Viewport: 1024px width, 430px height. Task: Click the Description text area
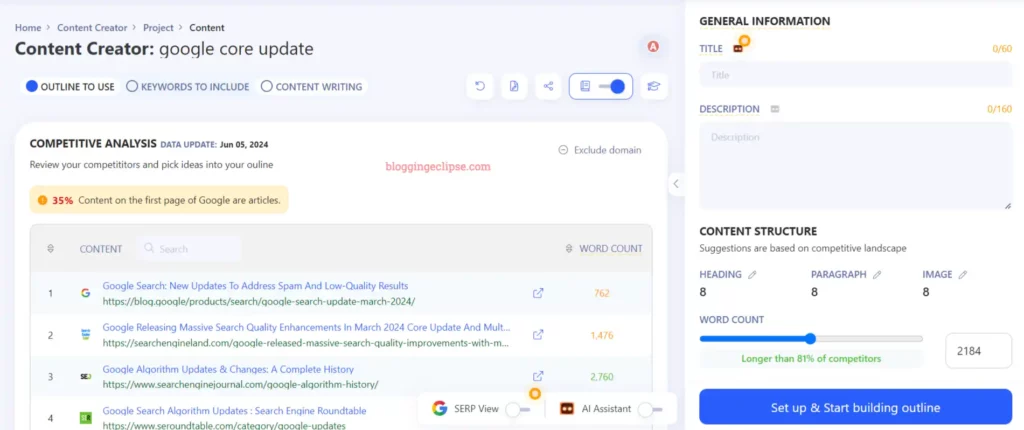coord(856,166)
